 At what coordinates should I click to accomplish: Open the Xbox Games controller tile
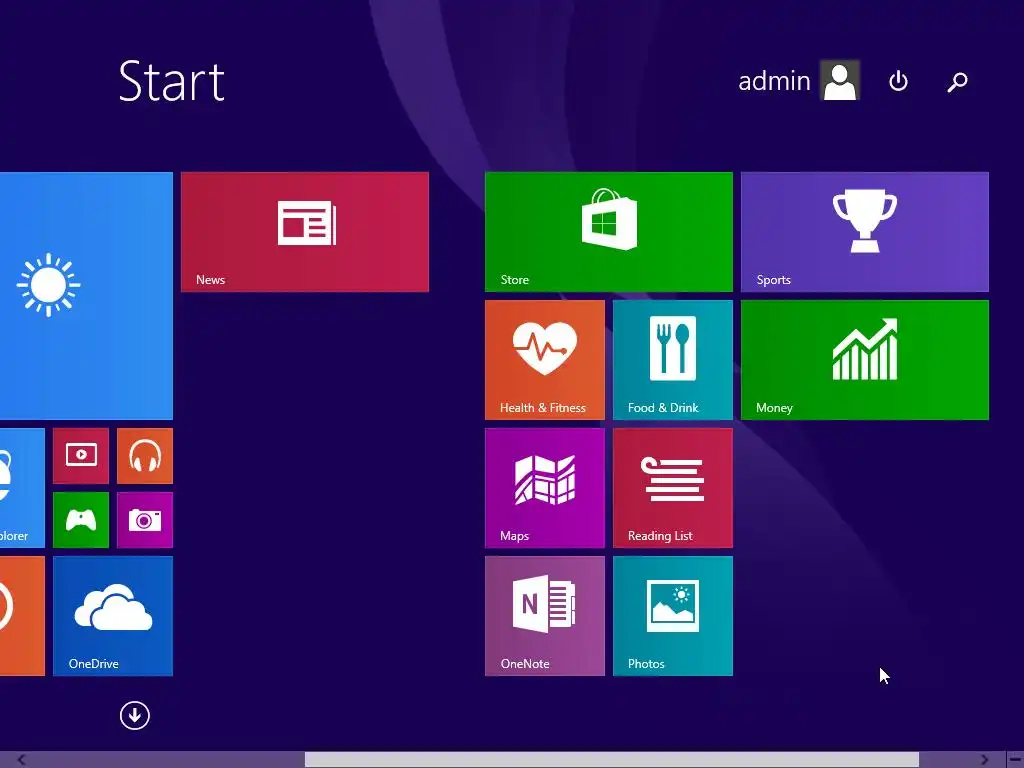81,520
